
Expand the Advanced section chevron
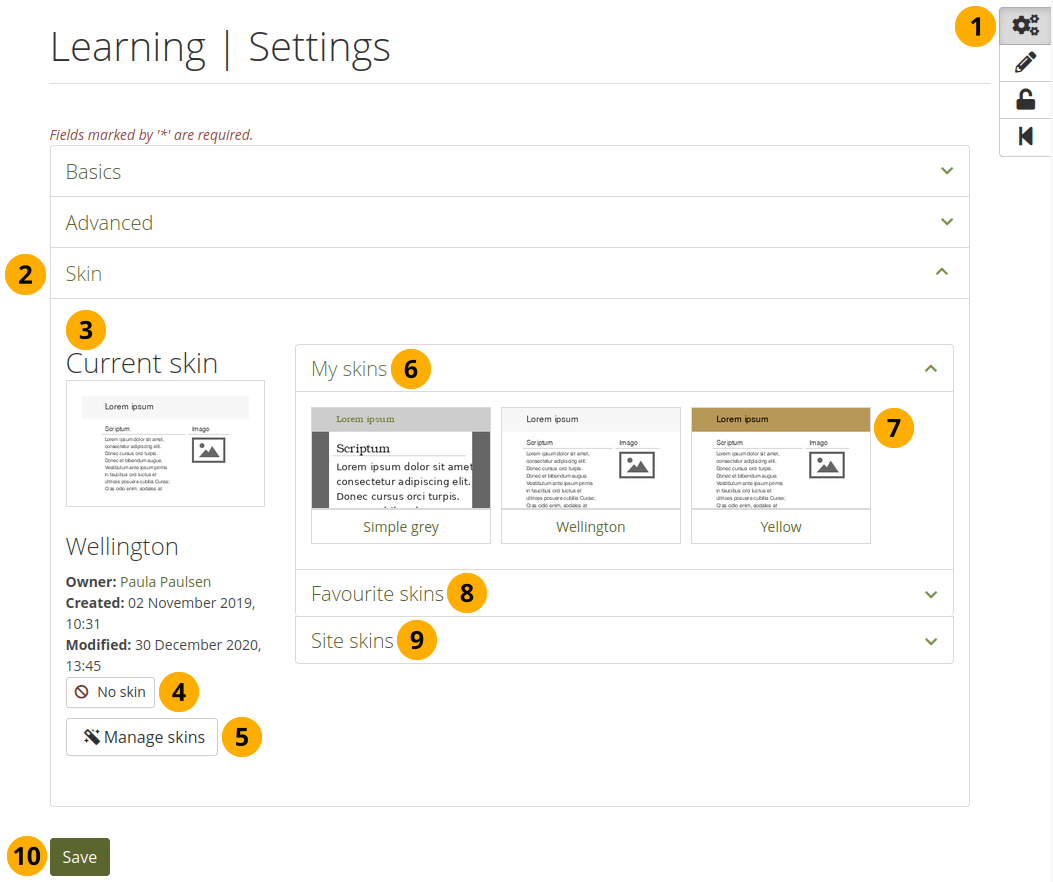[947, 222]
